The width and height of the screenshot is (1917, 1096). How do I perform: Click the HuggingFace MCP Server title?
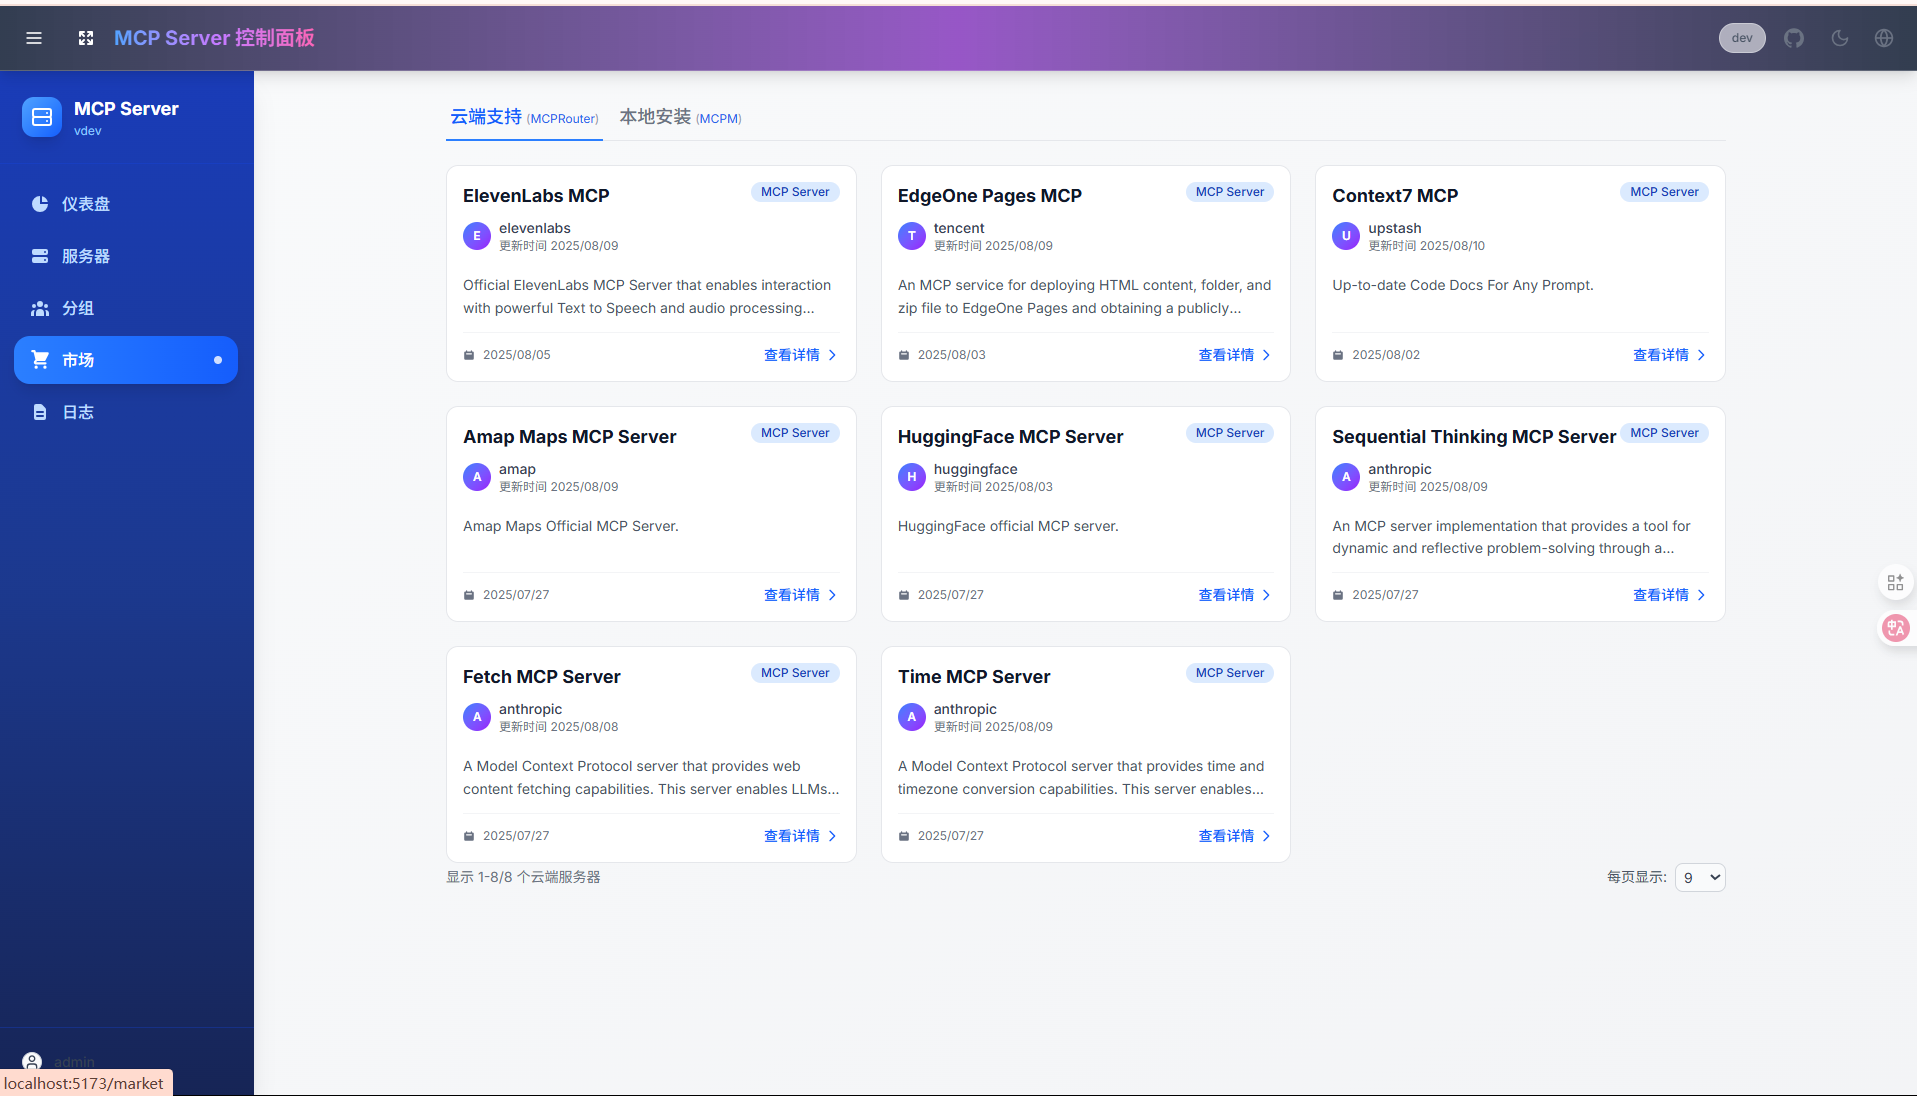click(1010, 437)
